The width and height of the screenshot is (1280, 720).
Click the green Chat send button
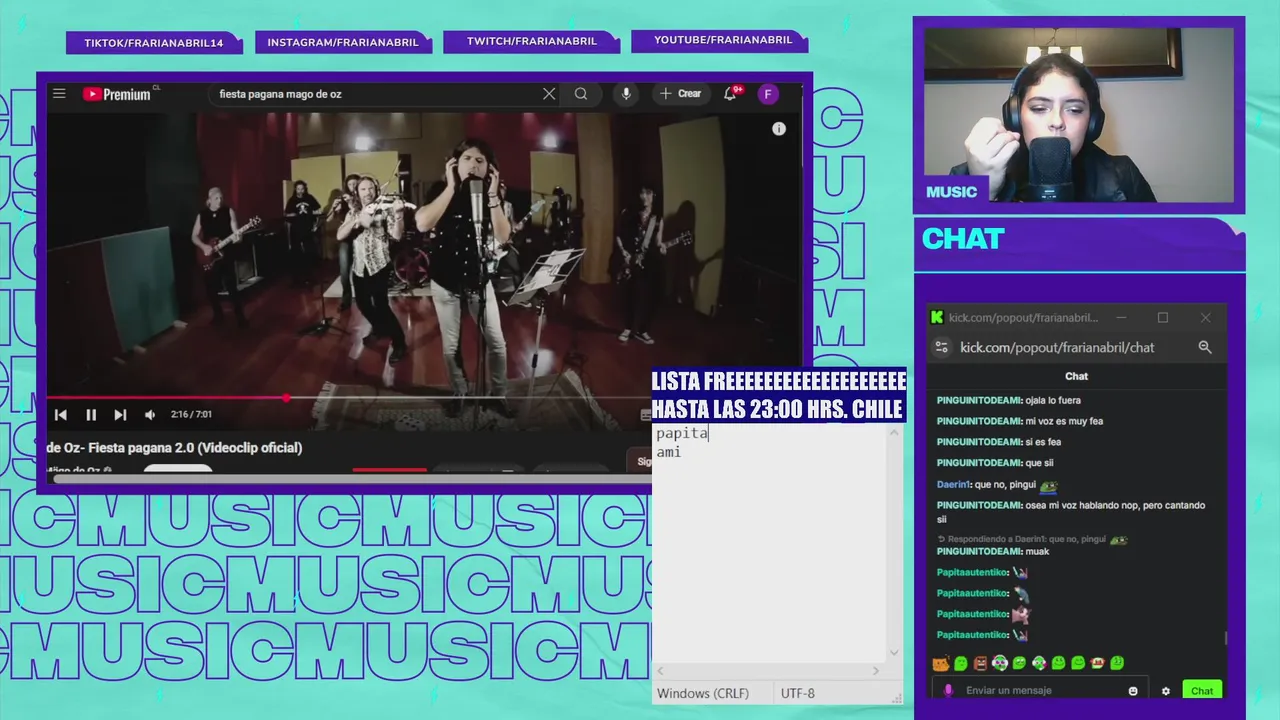click(1202, 690)
